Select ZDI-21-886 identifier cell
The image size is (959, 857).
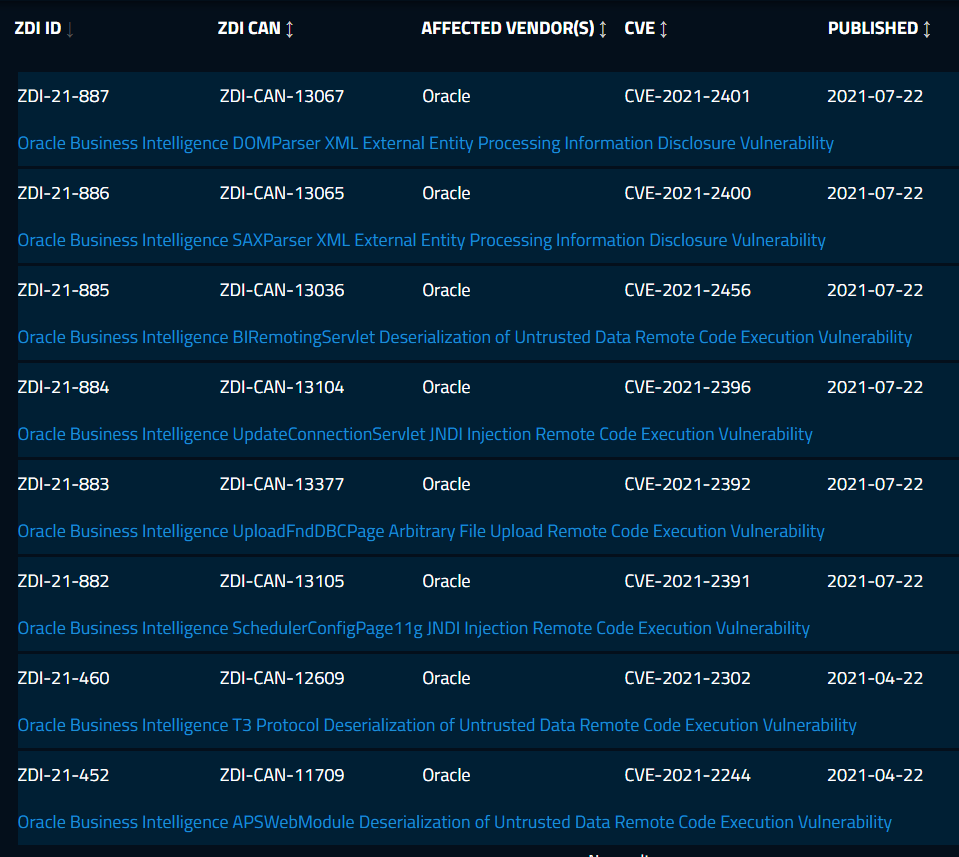point(64,193)
